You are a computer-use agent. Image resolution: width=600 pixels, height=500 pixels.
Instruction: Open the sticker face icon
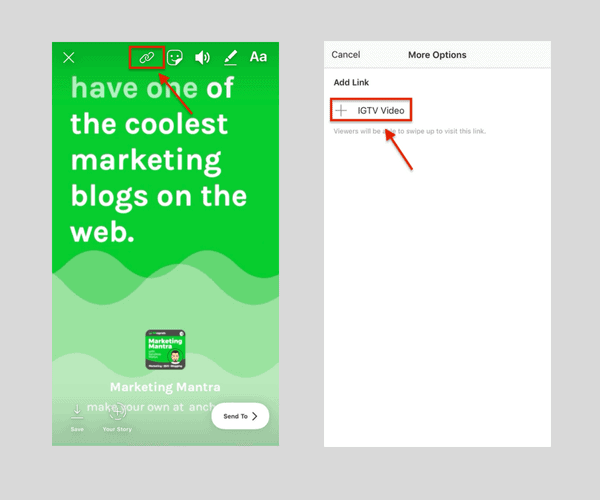[x=175, y=58]
